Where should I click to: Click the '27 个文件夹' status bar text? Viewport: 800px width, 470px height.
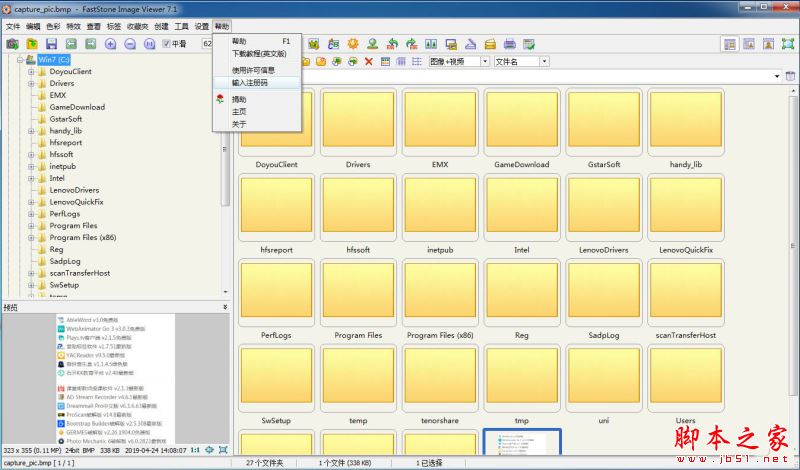pyautogui.click(x=264, y=463)
